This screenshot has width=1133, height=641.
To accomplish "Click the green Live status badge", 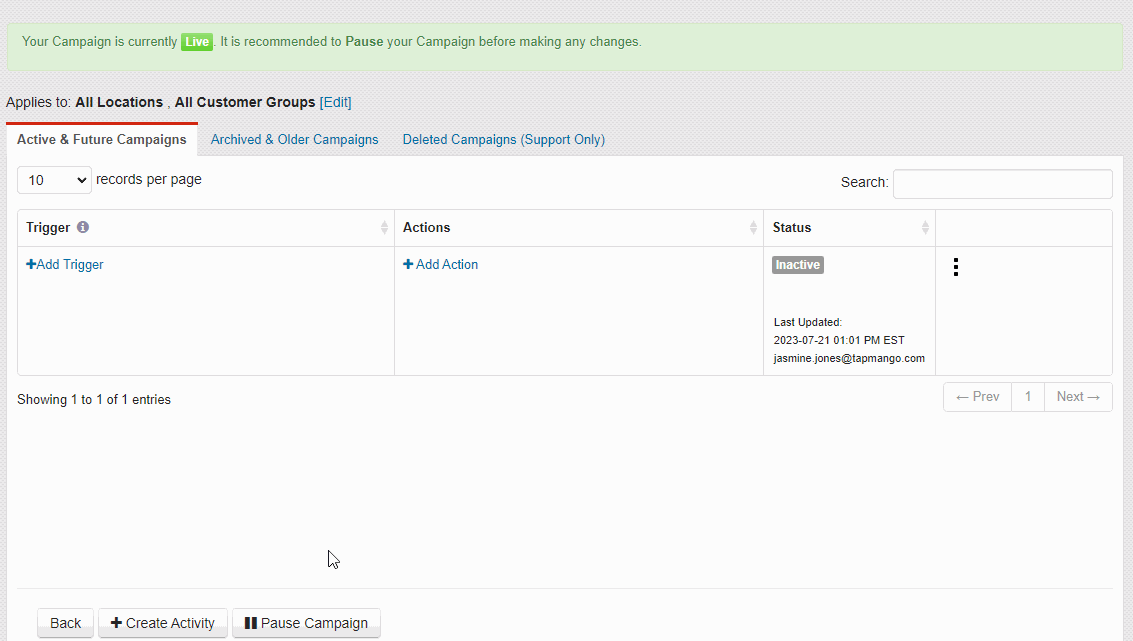I will coord(197,41).
